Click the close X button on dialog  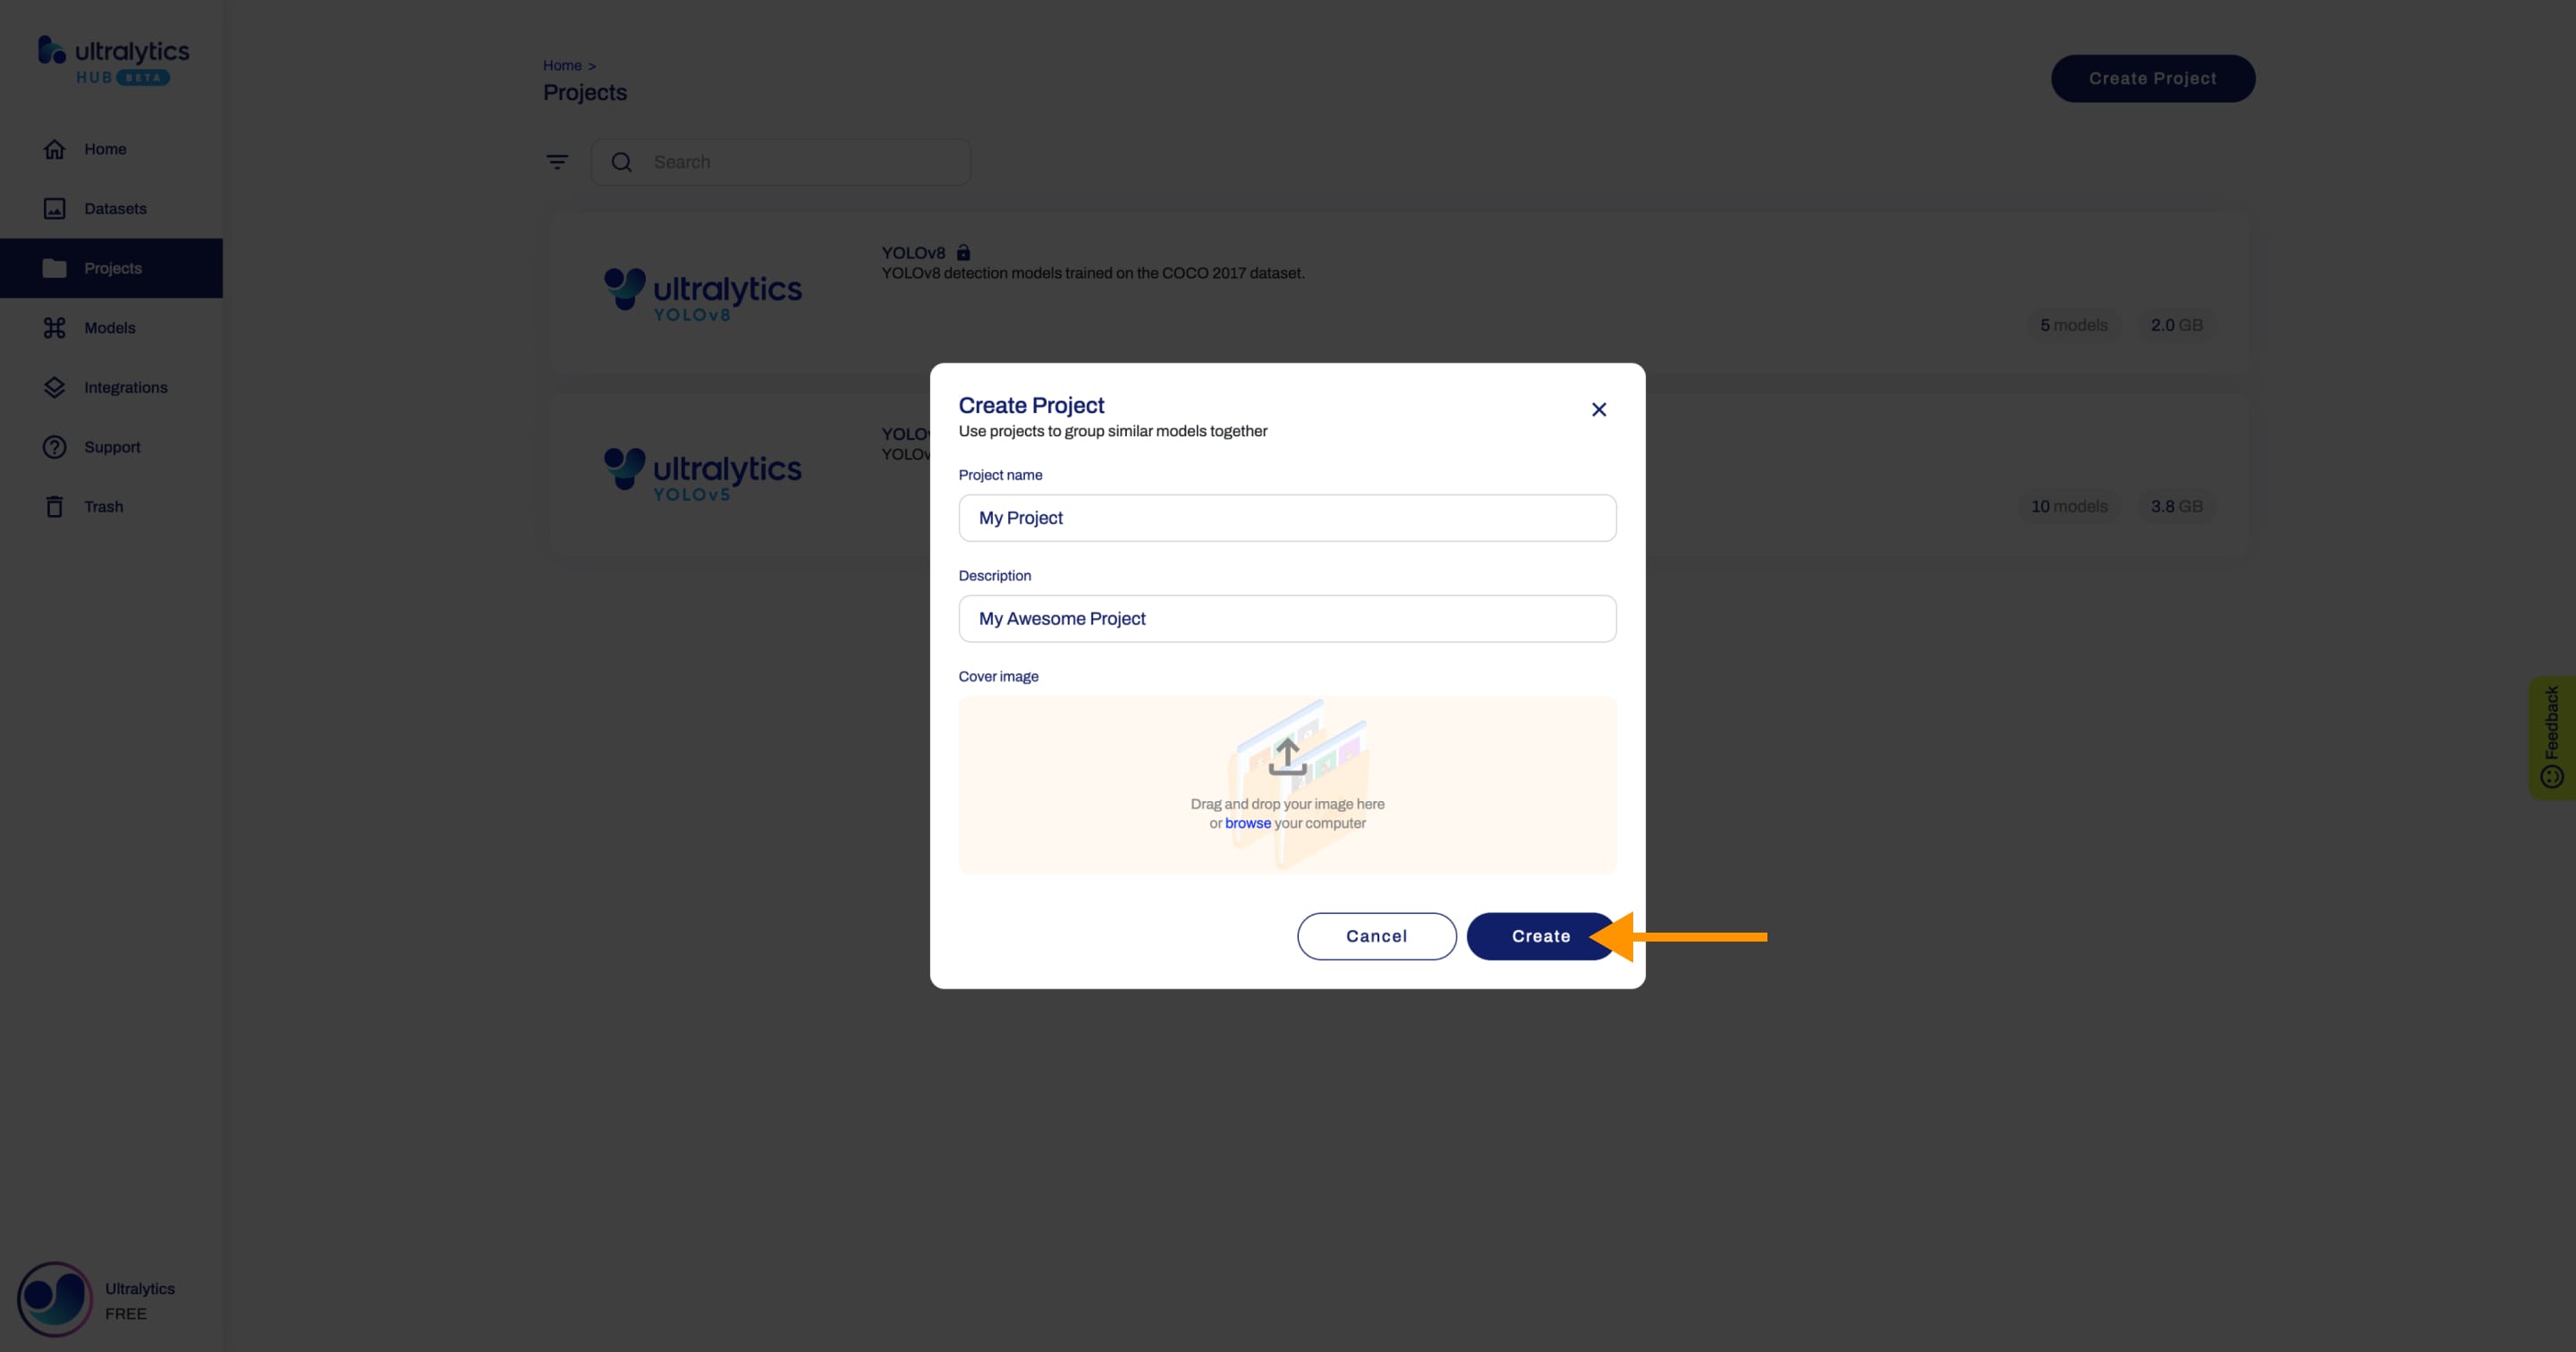click(1598, 409)
